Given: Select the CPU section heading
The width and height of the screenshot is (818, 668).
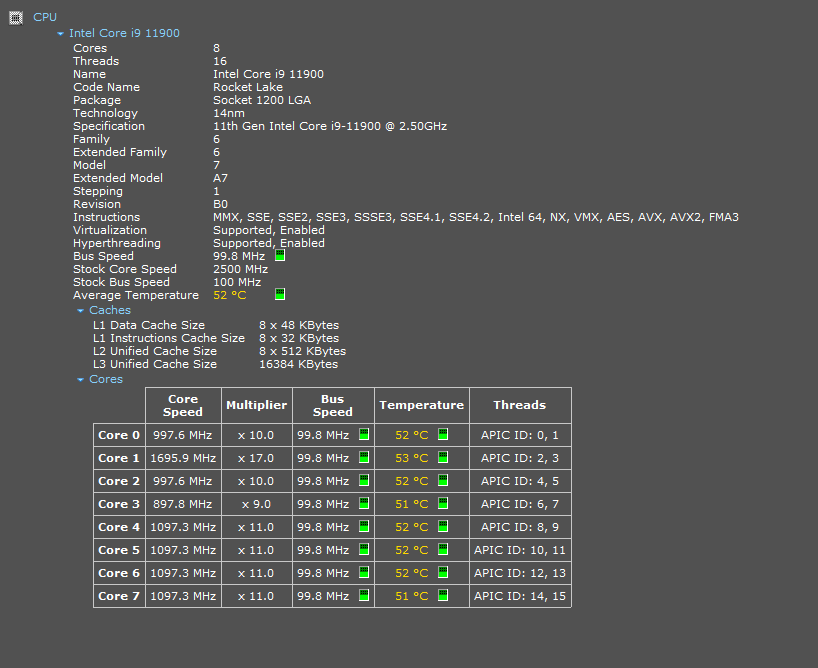Looking at the screenshot, I should tap(45, 17).
